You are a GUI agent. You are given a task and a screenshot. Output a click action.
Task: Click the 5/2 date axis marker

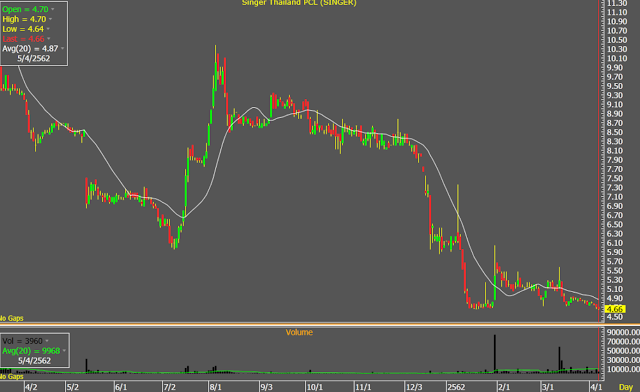pyautogui.click(x=73, y=387)
